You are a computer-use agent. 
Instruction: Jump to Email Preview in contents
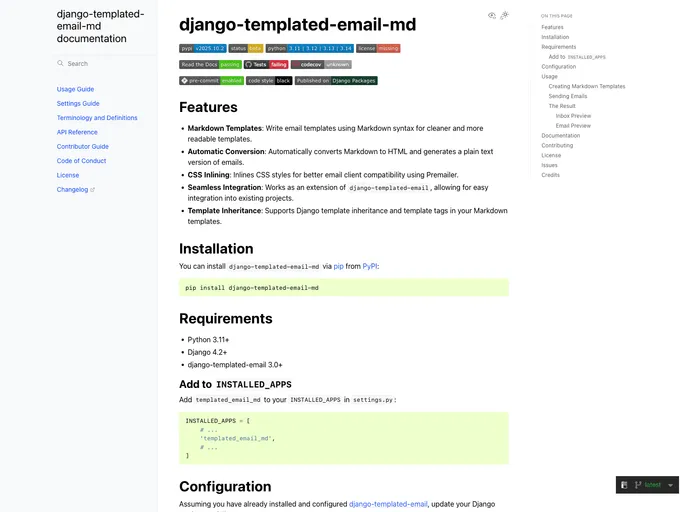pos(573,126)
